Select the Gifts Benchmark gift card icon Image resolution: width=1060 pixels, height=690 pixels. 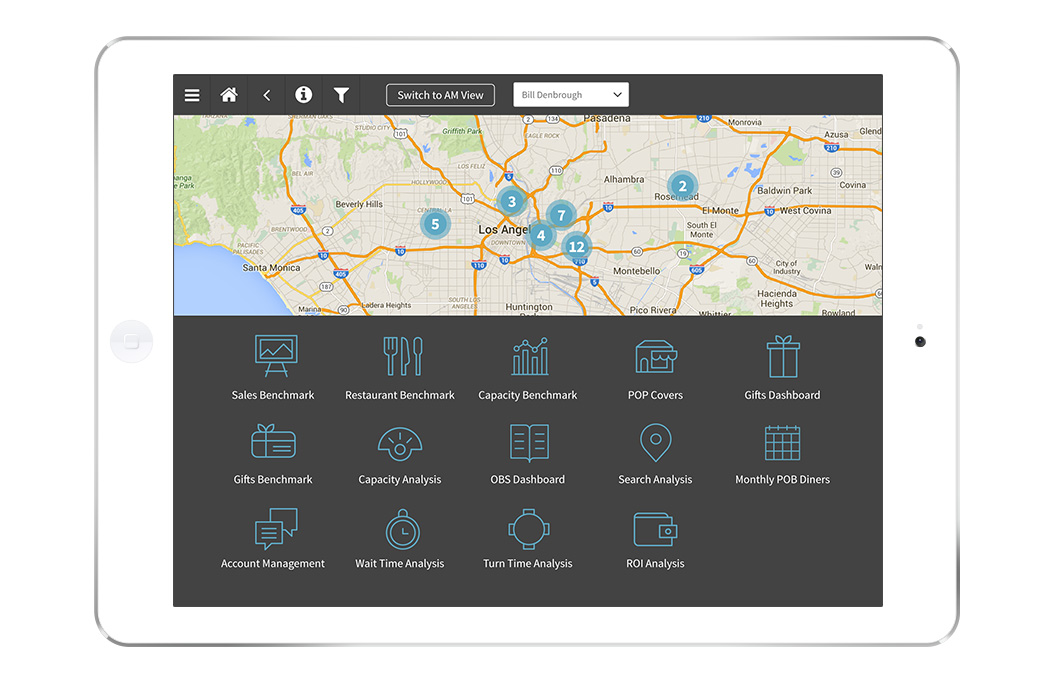point(273,442)
